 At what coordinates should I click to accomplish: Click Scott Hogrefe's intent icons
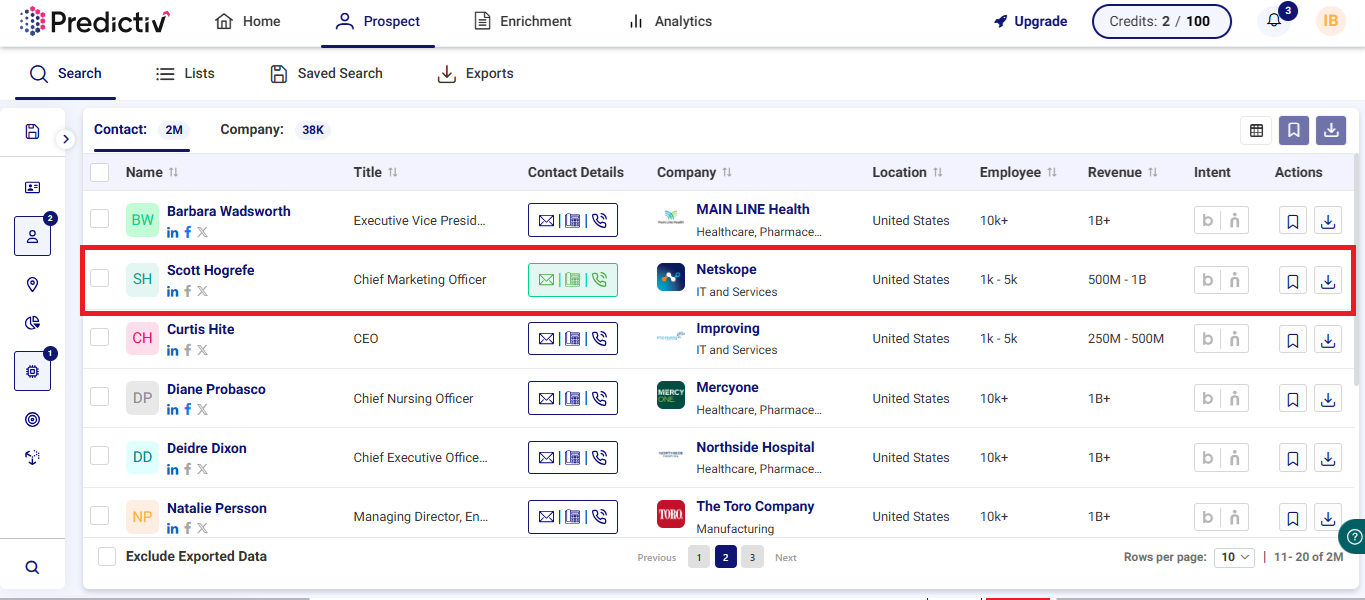click(x=1221, y=280)
